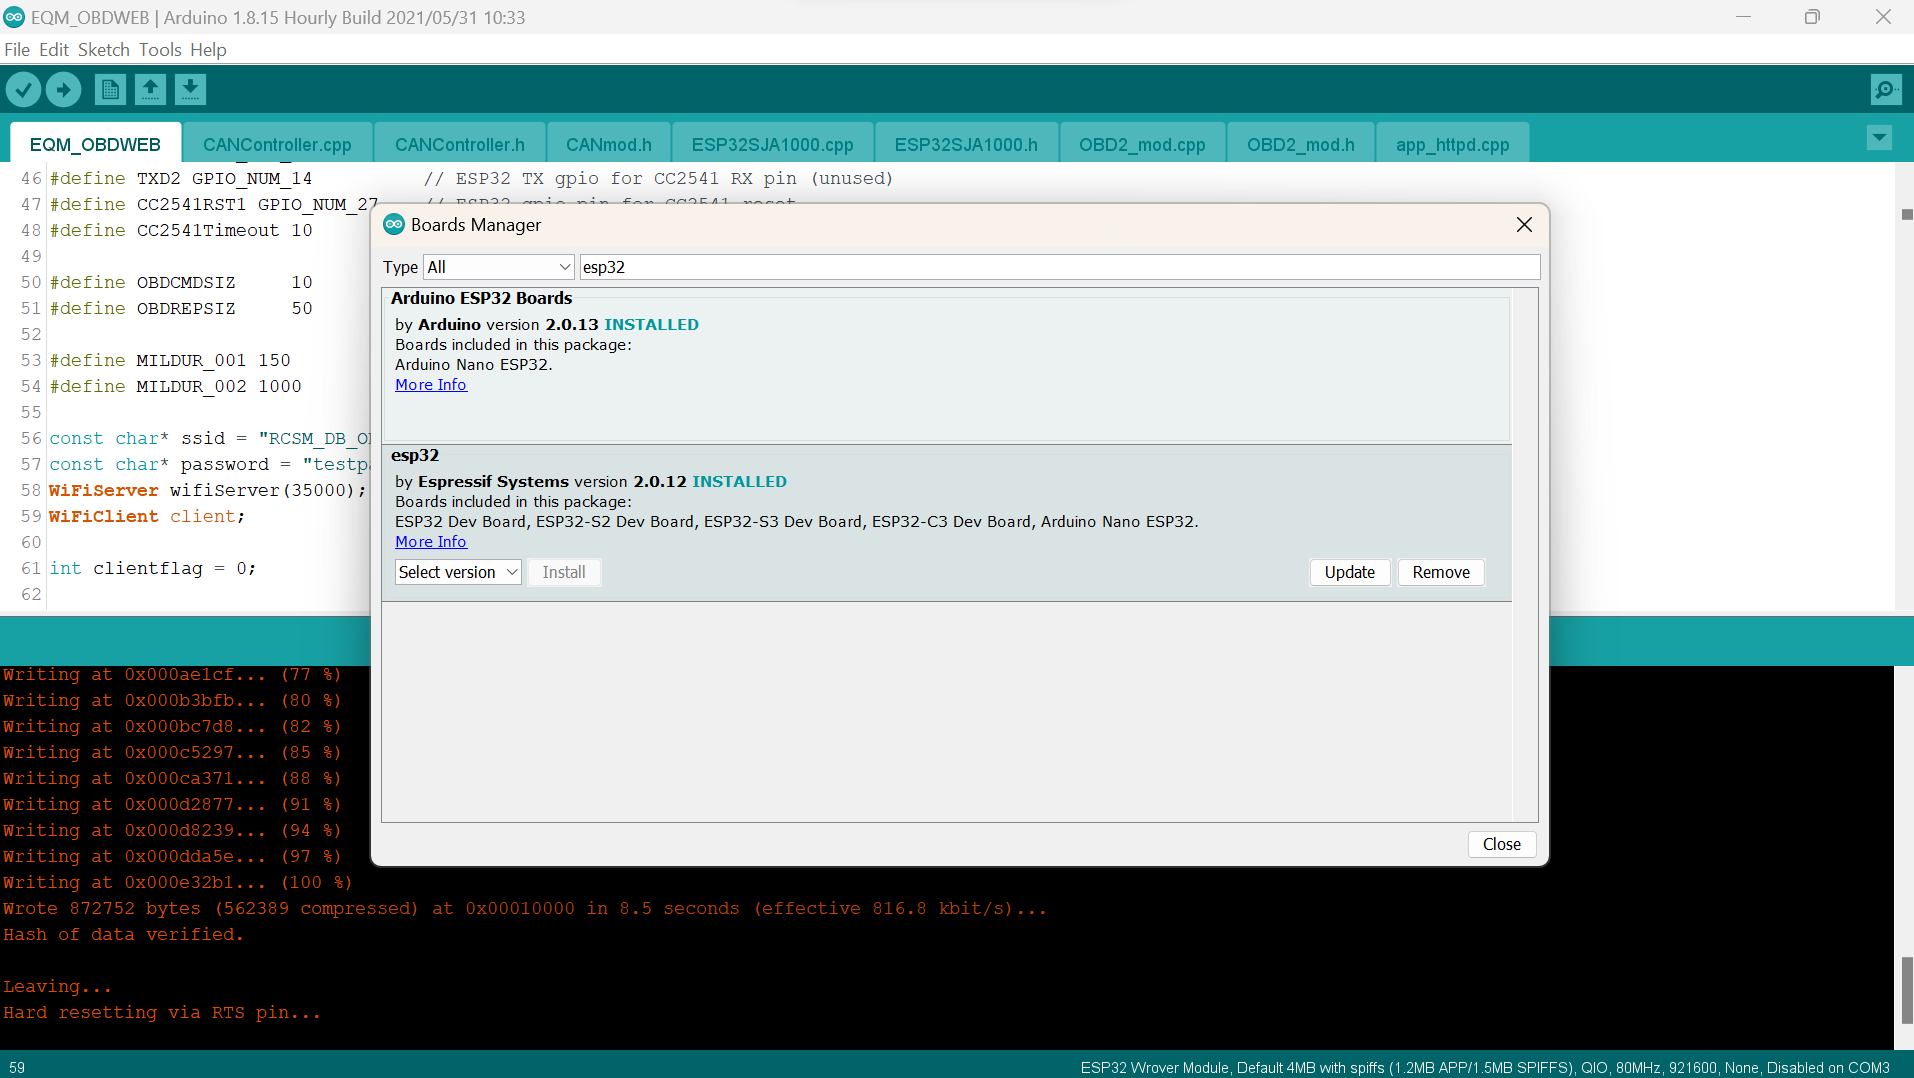Viewport: 1914px width, 1078px height.
Task: Click line number 59 in status bar
Action: 17,1067
